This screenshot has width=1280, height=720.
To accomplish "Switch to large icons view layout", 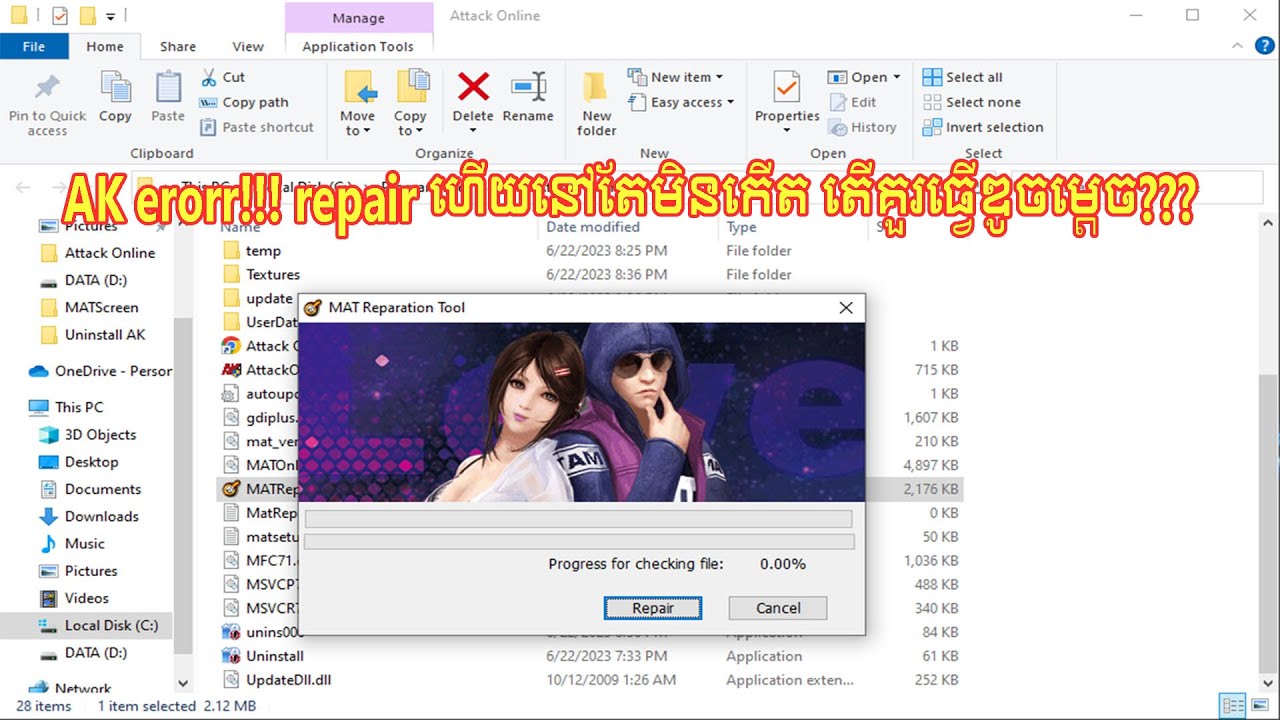I will 1259,705.
